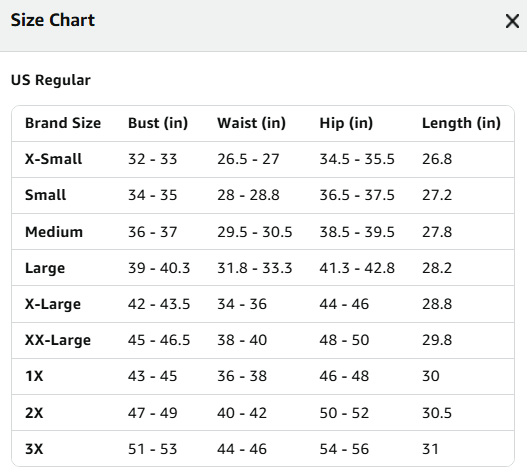Select the XX-Large row label

[x=58, y=341]
